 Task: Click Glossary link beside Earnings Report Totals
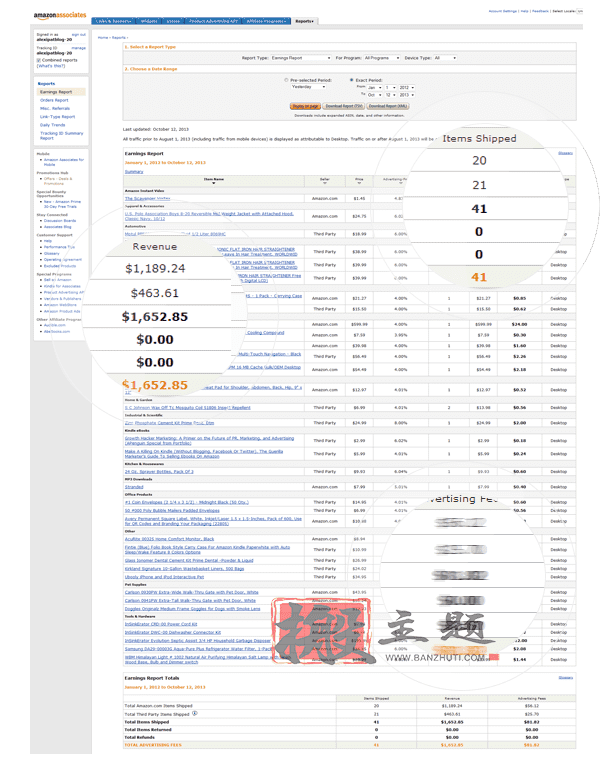click(565, 678)
